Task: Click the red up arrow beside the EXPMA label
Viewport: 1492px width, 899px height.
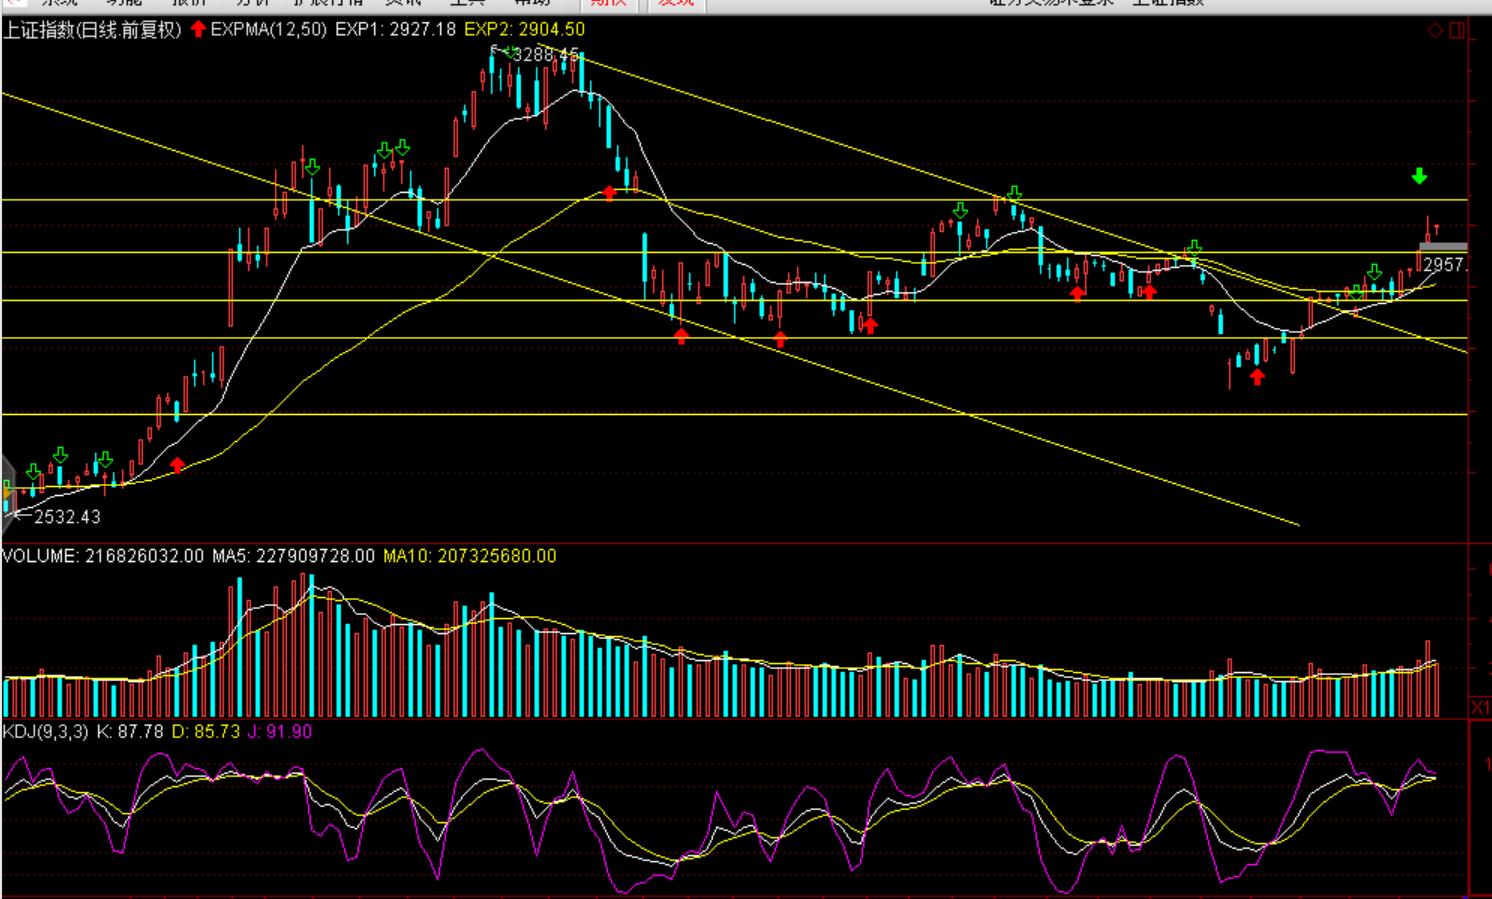Action: point(198,29)
